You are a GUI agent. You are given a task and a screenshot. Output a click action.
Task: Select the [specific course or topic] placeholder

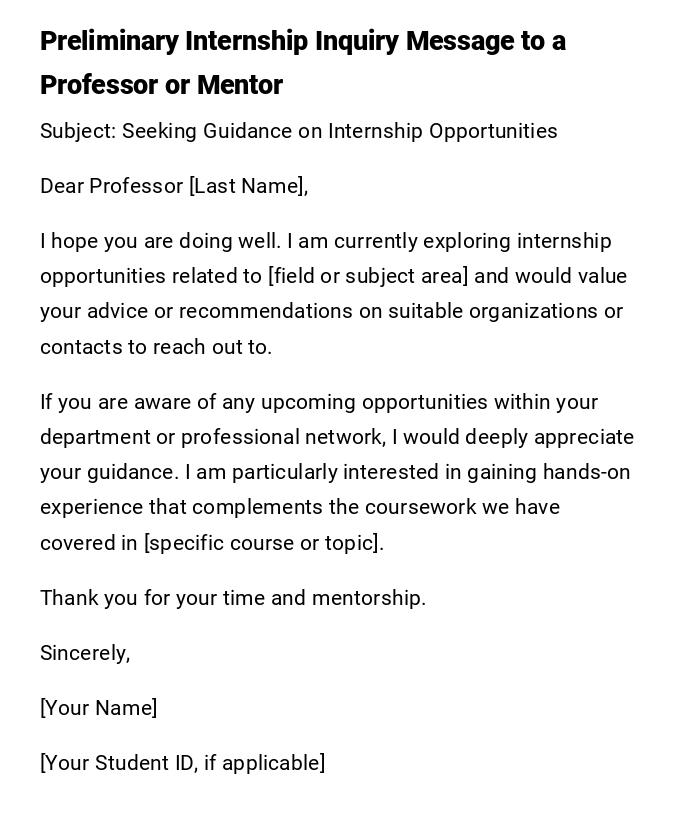coord(263,543)
